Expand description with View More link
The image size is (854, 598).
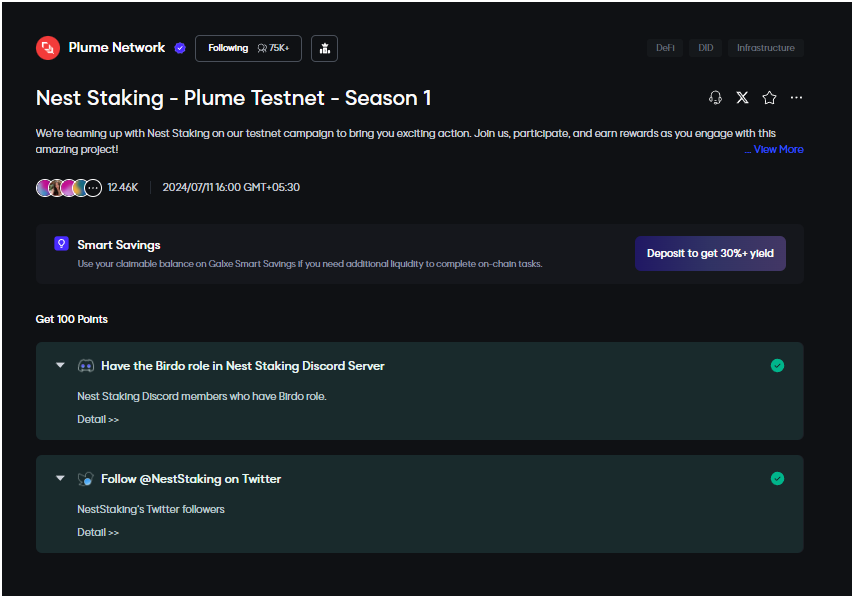tap(774, 149)
